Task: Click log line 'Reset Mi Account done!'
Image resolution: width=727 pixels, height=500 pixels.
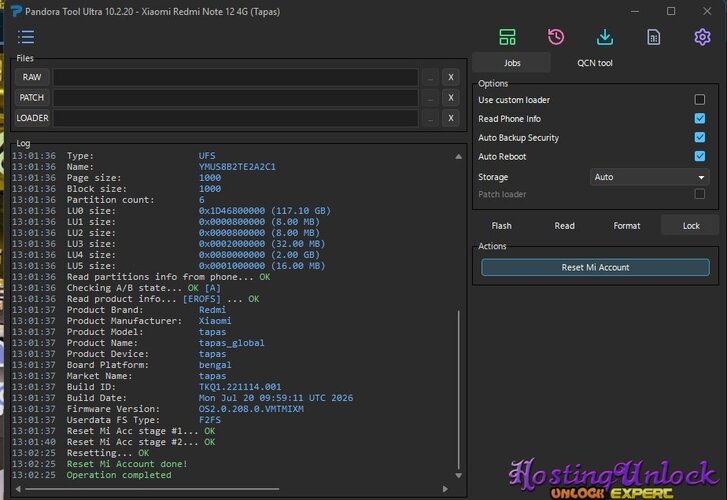Action: (x=127, y=464)
